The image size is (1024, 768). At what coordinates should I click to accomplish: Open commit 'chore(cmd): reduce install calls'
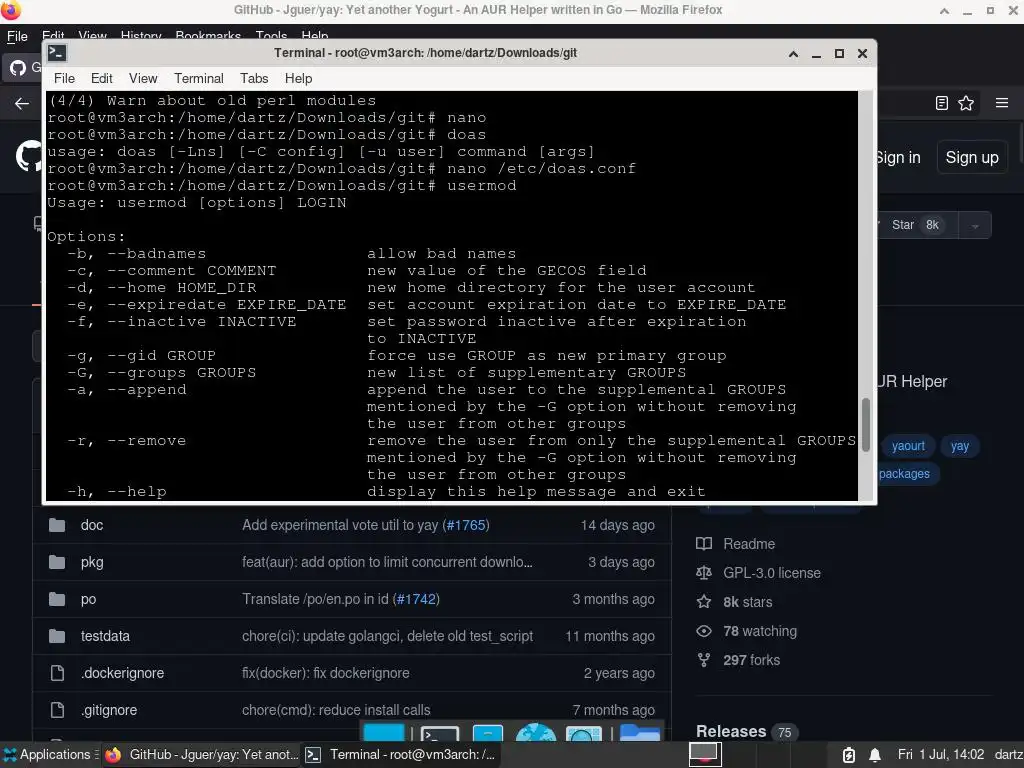tap(336, 710)
